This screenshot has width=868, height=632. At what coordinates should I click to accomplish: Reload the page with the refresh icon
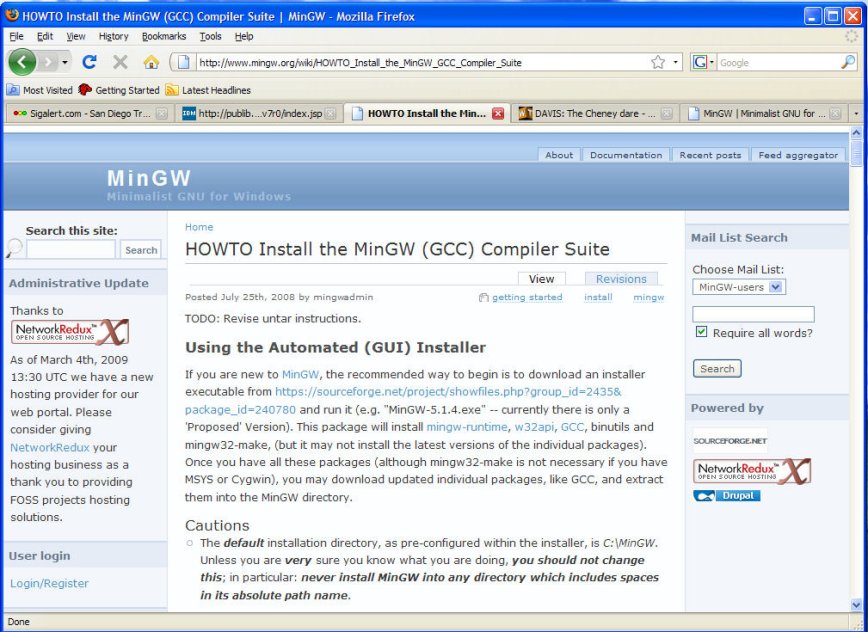tap(89, 62)
